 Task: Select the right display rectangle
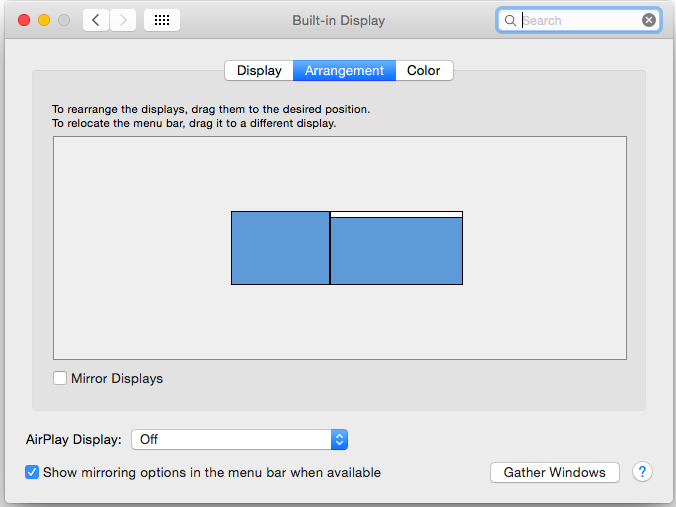pos(396,252)
